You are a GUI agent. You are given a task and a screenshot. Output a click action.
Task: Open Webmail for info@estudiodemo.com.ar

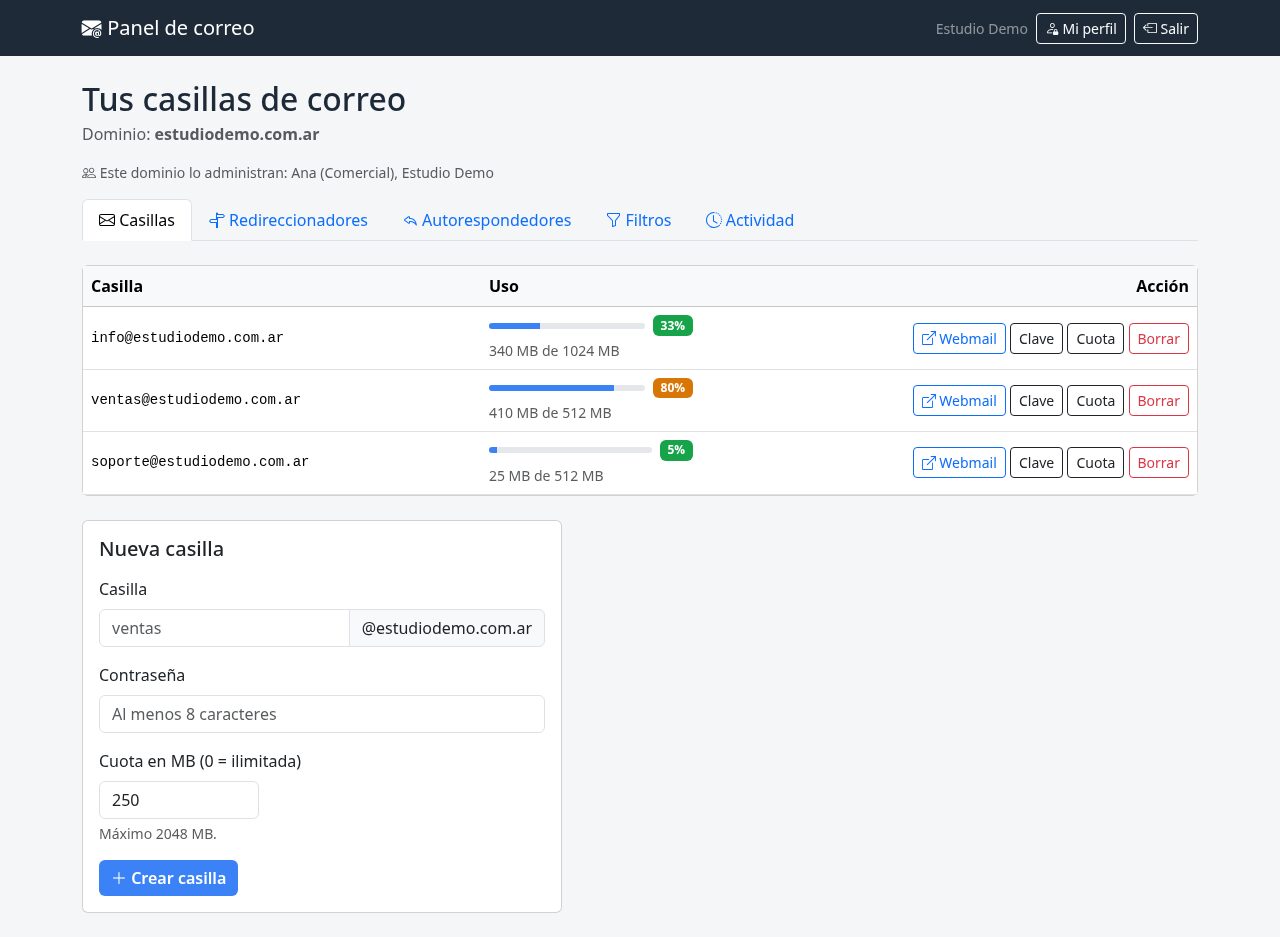pos(959,339)
